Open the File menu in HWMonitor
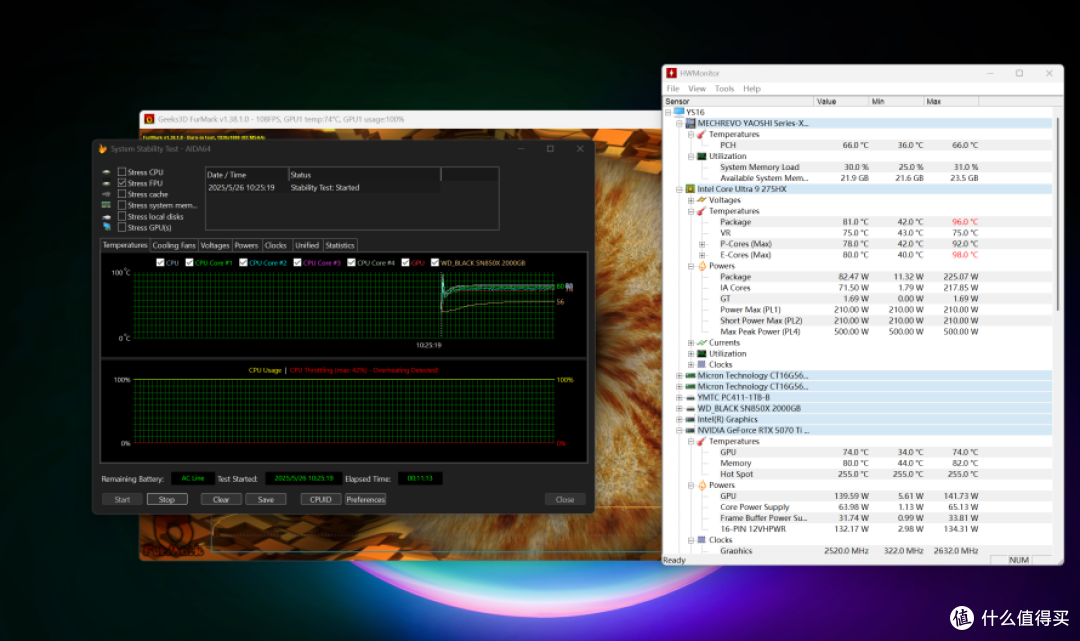1080x641 pixels. click(673, 89)
